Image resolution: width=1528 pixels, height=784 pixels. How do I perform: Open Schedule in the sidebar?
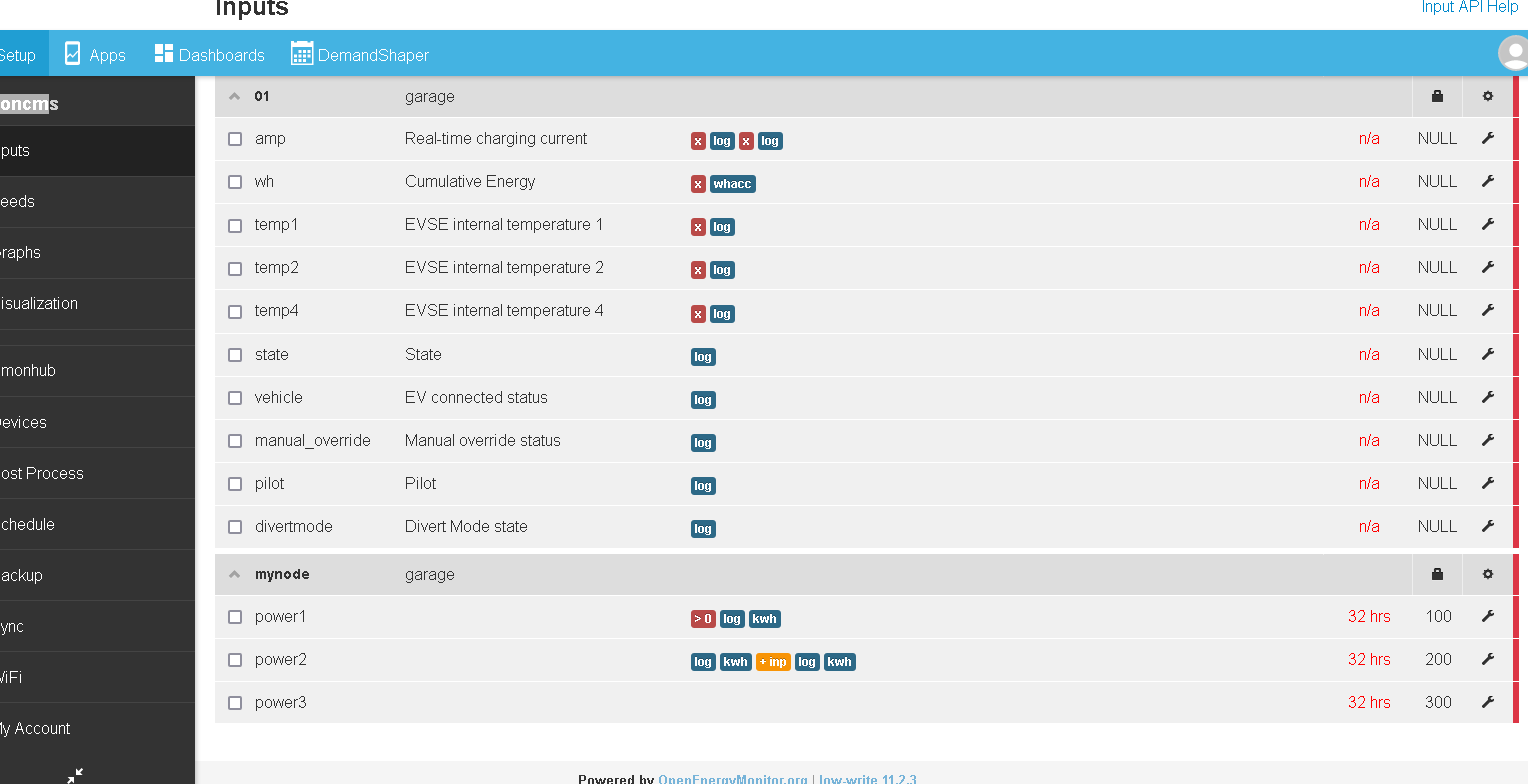[97, 524]
